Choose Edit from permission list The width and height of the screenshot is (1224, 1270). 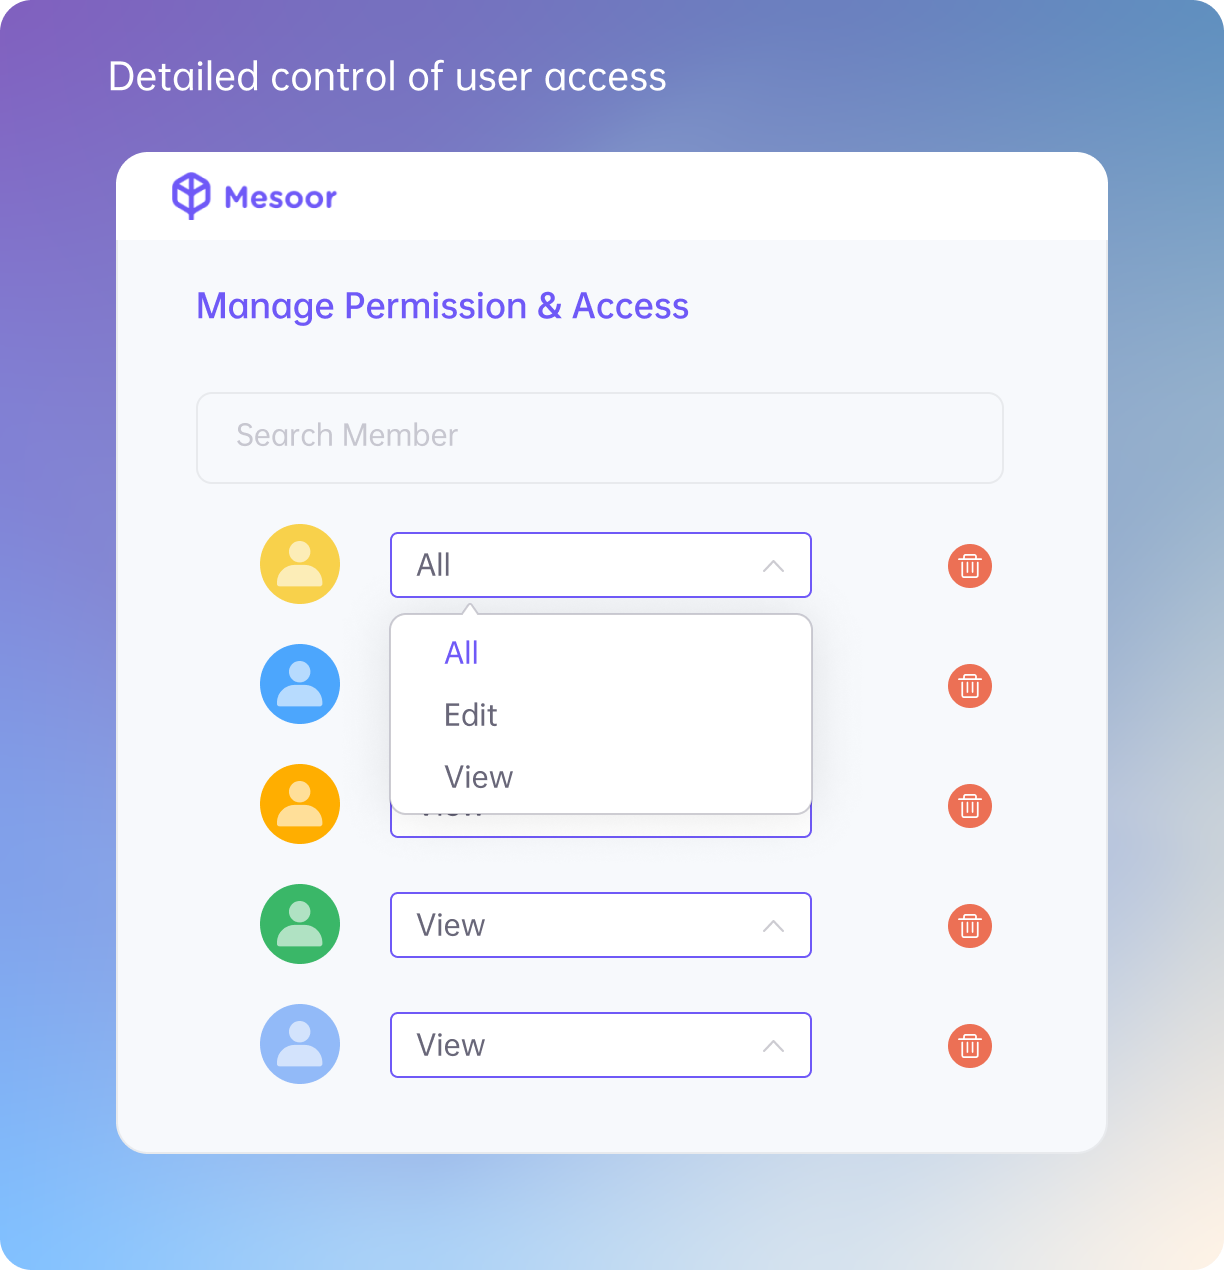[x=470, y=715]
